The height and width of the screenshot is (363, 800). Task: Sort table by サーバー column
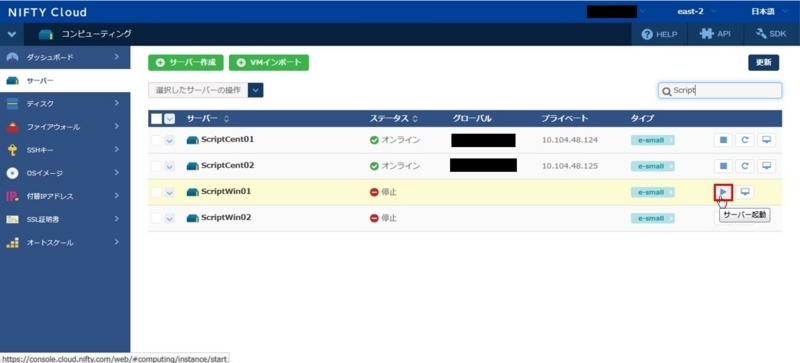tap(207, 118)
